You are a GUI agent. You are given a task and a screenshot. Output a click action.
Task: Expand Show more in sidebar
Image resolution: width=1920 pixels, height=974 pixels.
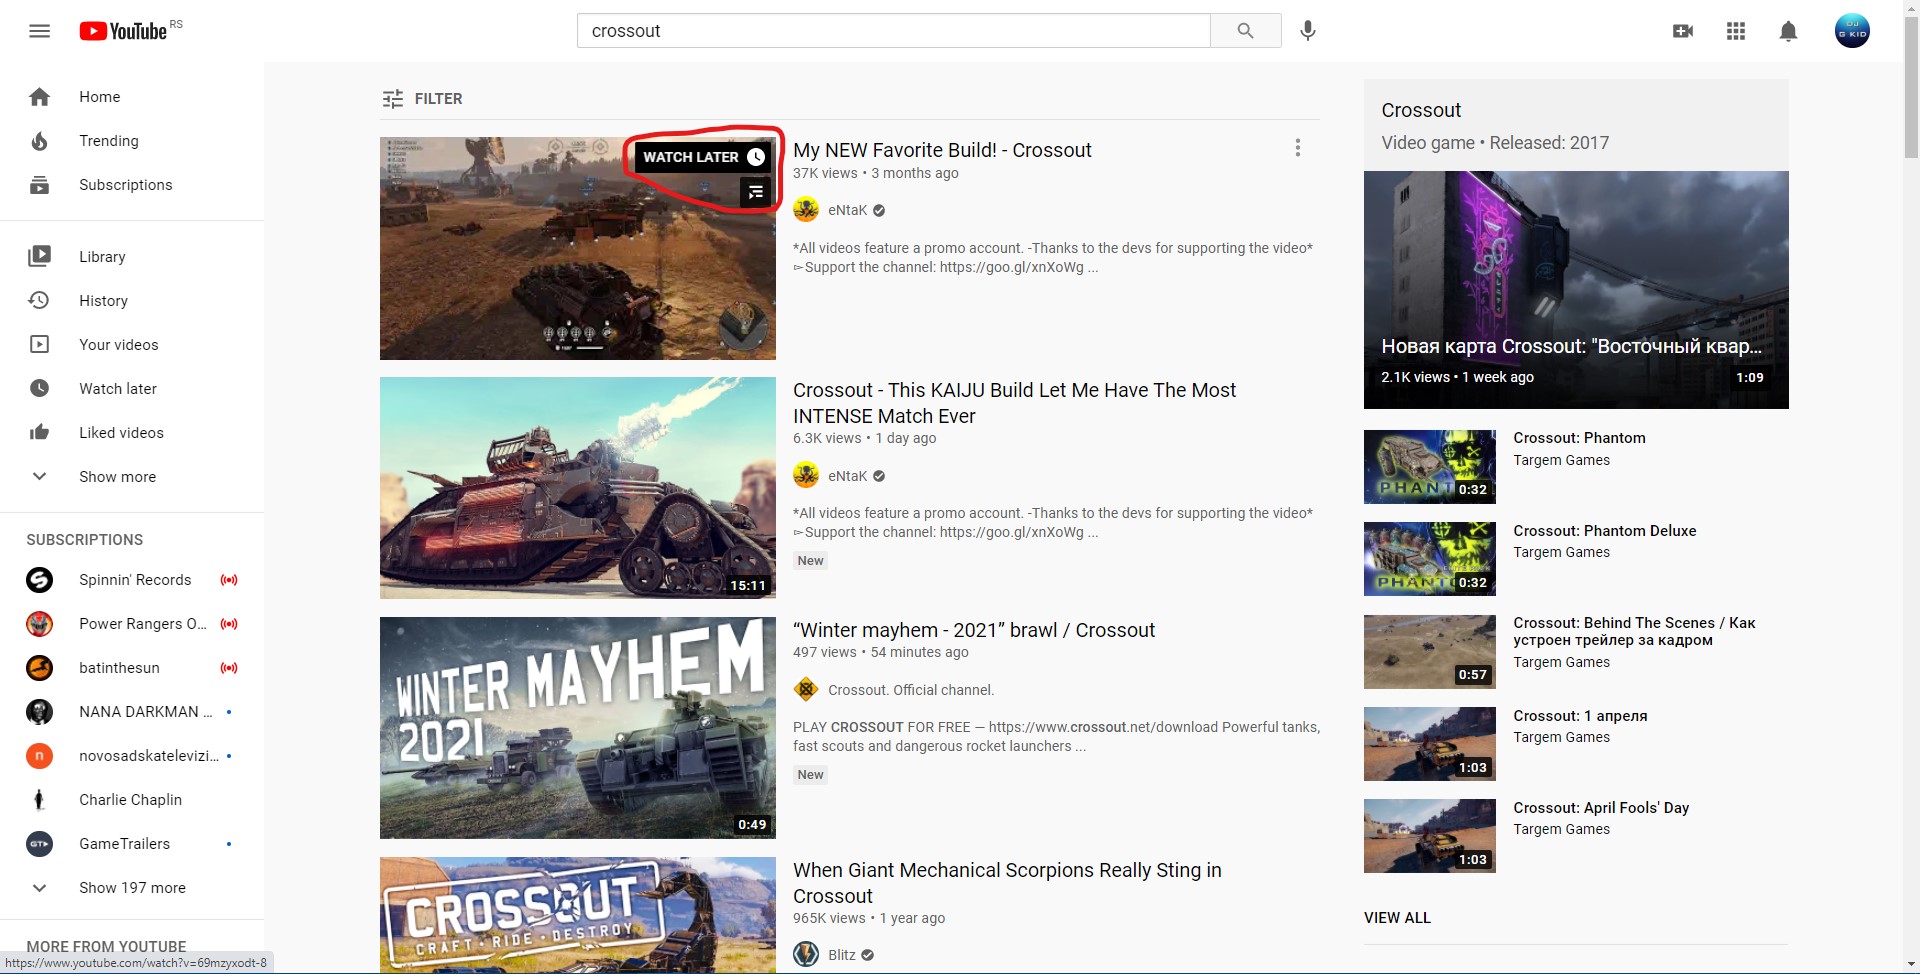(x=118, y=477)
